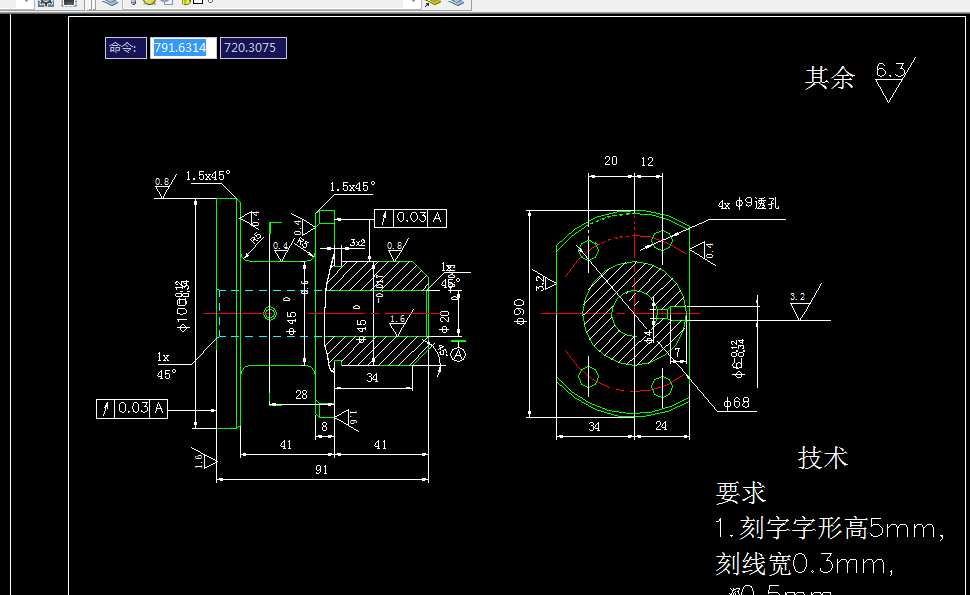Click the blue stacked-layers icon on left toolbar

click(x=110, y=4)
